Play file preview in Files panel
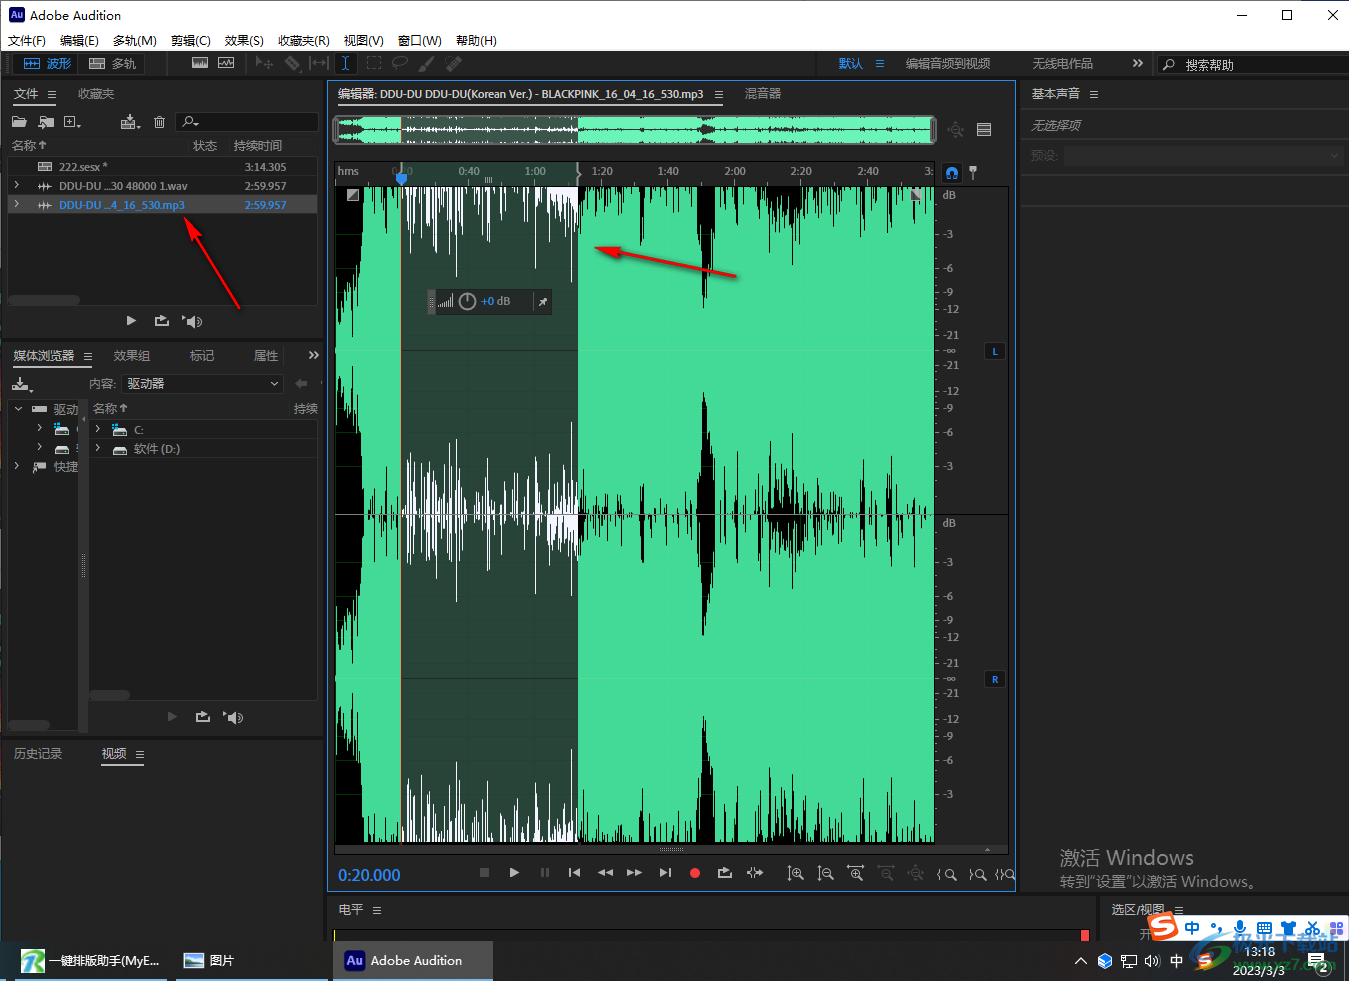Image resolution: width=1349 pixels, height=981 pixels. [x=131, y=321]
